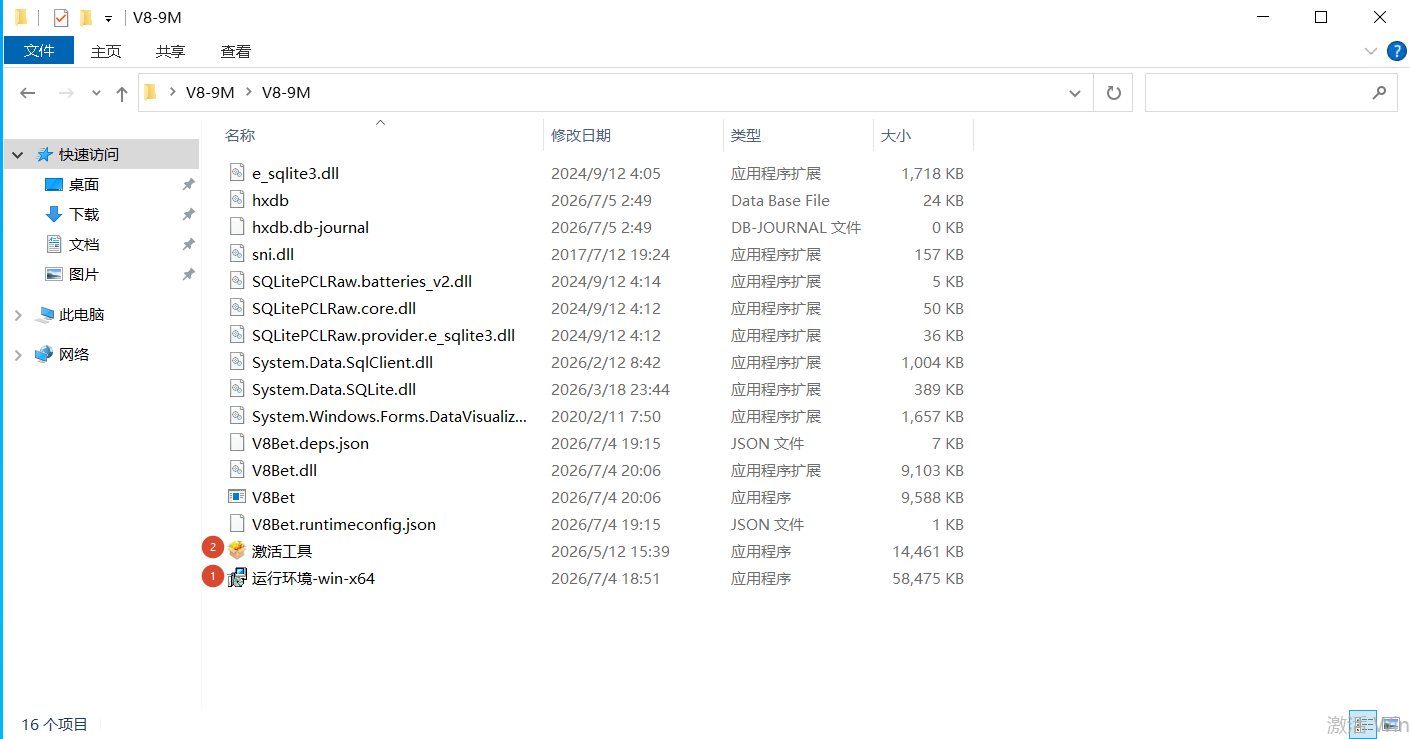This screenshot has width=1410, height=739.
Task: Select V8Bet.runtimeconfig.json file icon
Action: 237,524
